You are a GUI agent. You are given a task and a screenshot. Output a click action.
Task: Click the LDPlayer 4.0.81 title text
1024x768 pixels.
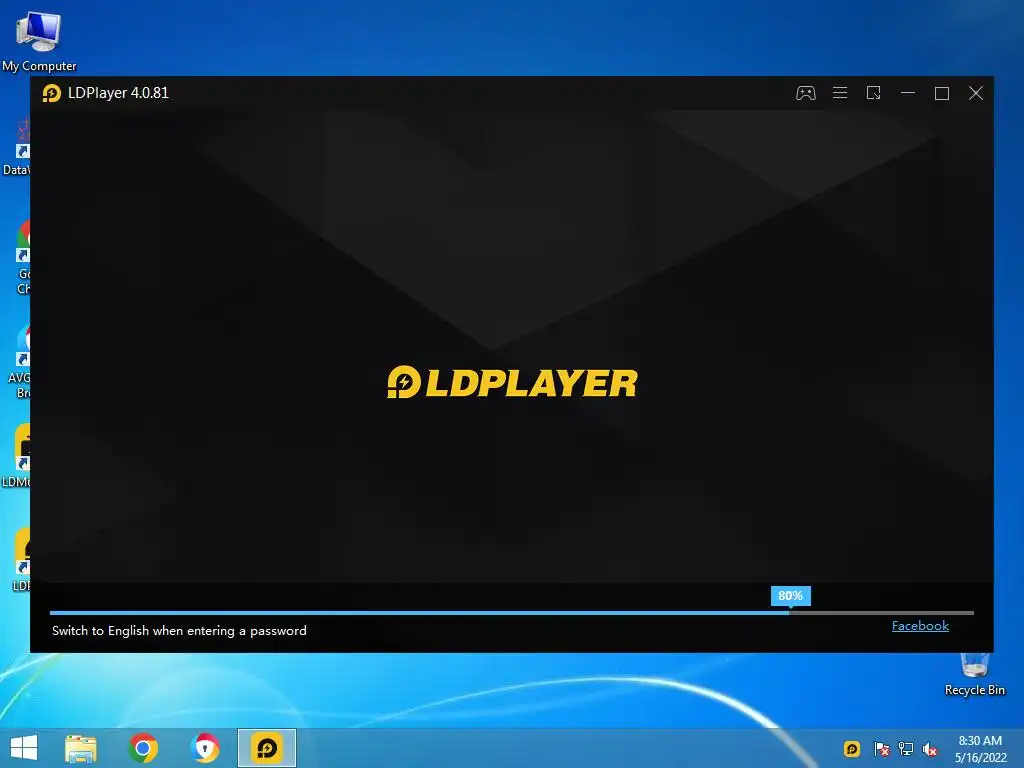coord(118,93)
